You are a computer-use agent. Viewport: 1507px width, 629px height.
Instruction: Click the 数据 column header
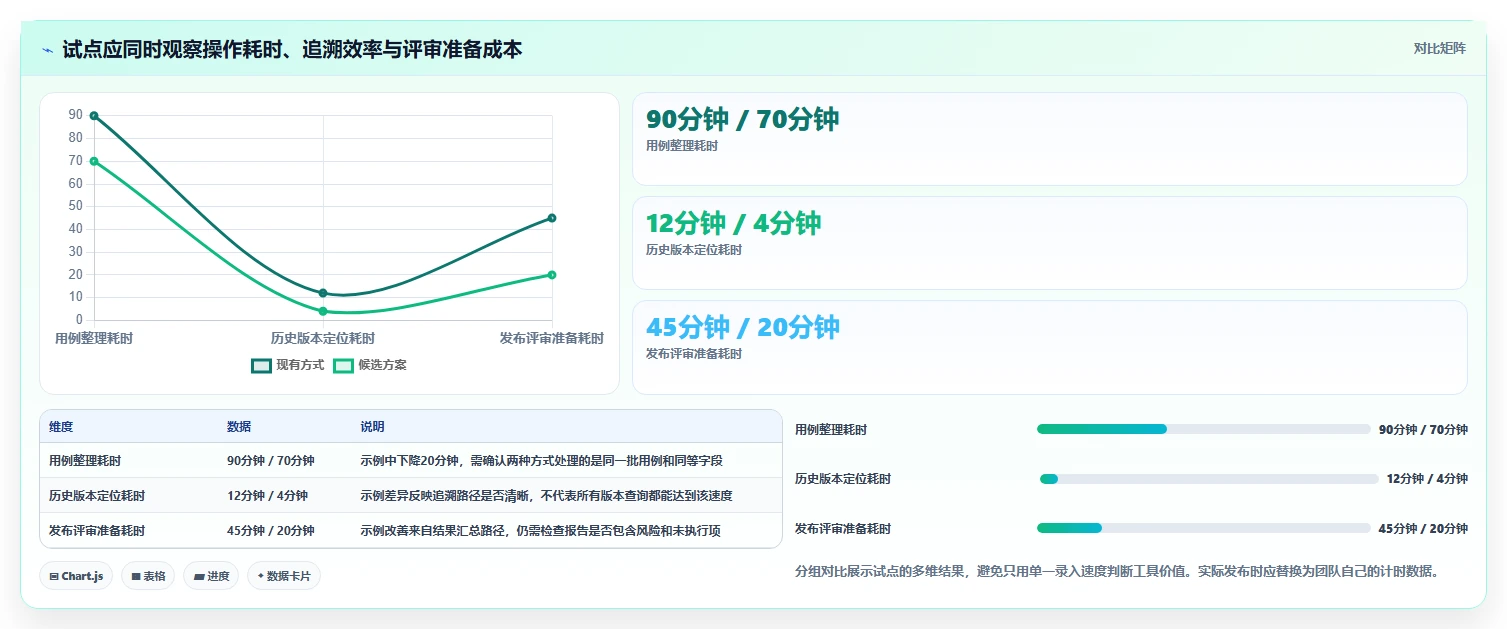tap(239, 427)
